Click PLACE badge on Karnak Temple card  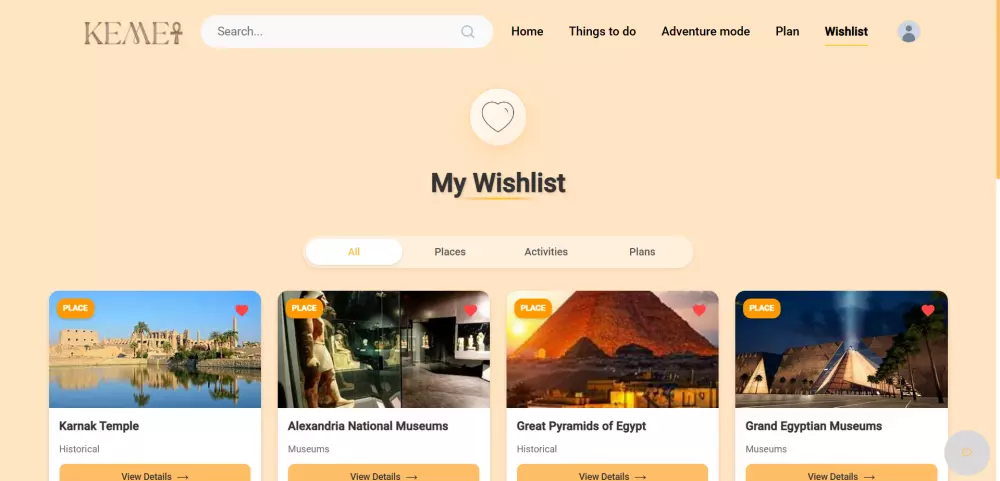coord(75,308)
